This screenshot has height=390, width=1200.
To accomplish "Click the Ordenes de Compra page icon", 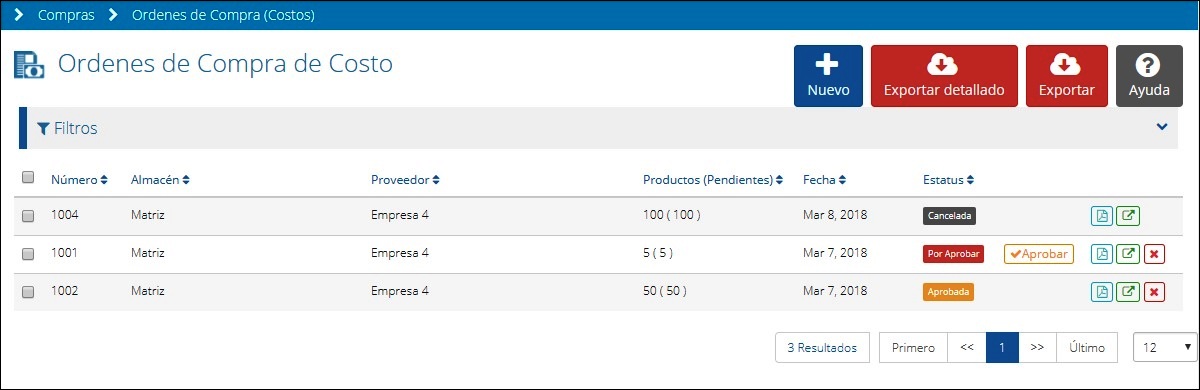I will point(30,65).
